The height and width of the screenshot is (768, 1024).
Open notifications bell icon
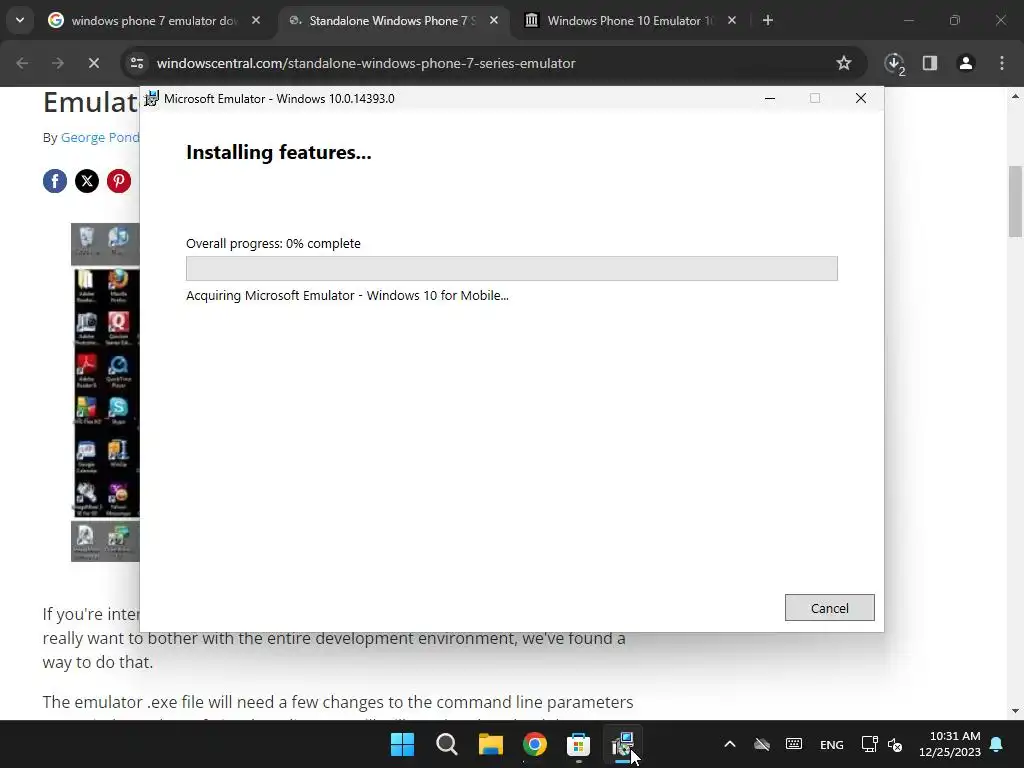(x=997, y=744)
